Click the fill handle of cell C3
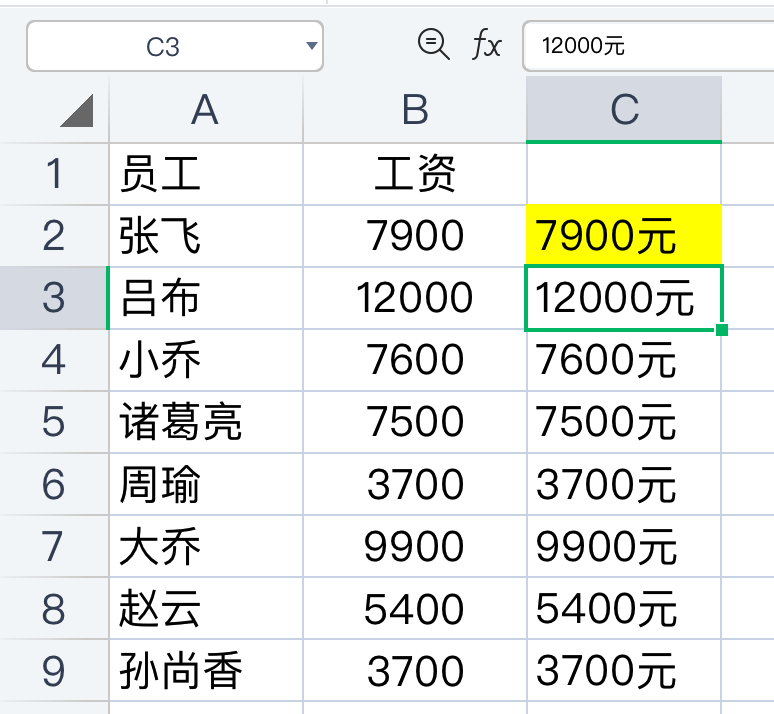Viewport: 774px width, 714px height. click(722, 329)
